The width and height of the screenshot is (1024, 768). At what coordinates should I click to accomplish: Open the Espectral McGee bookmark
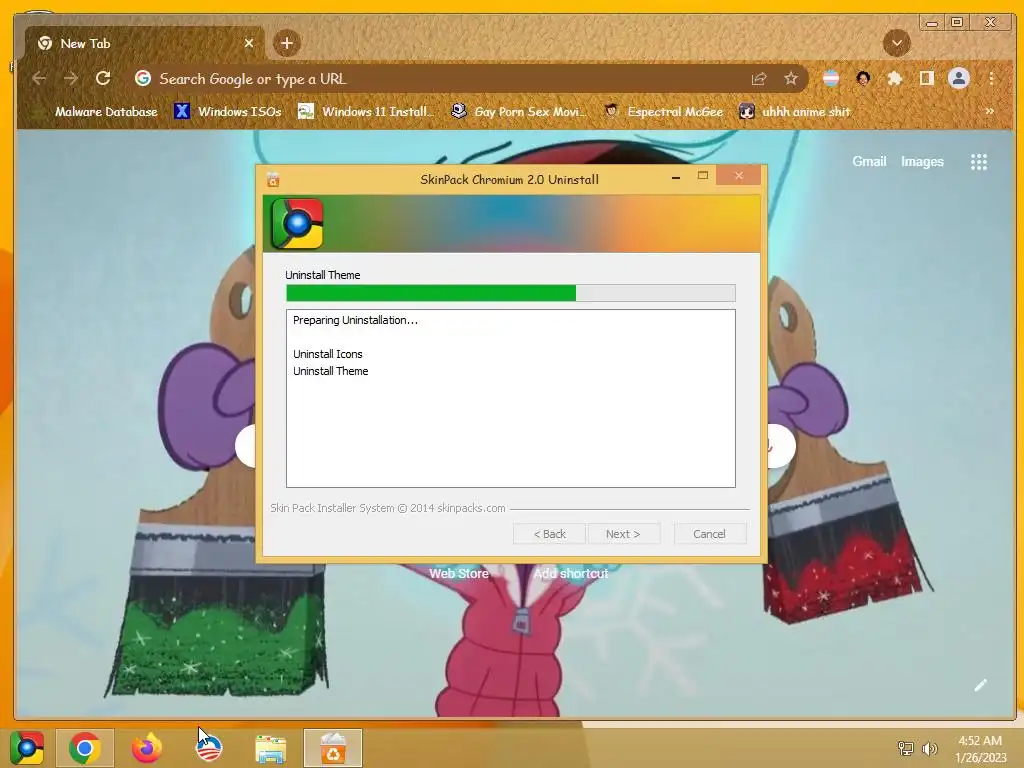point(664,112)
